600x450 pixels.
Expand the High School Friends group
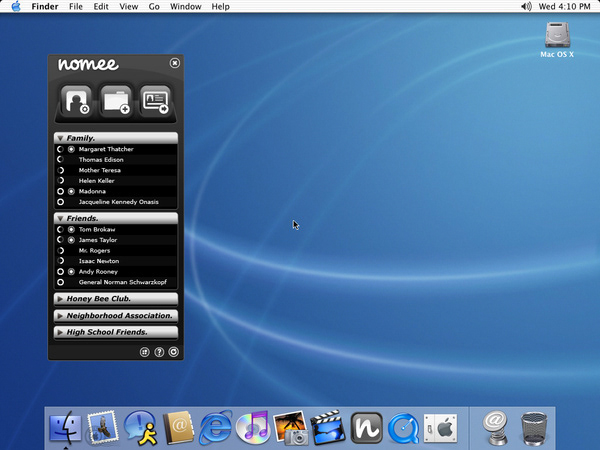tap(60, 332)
